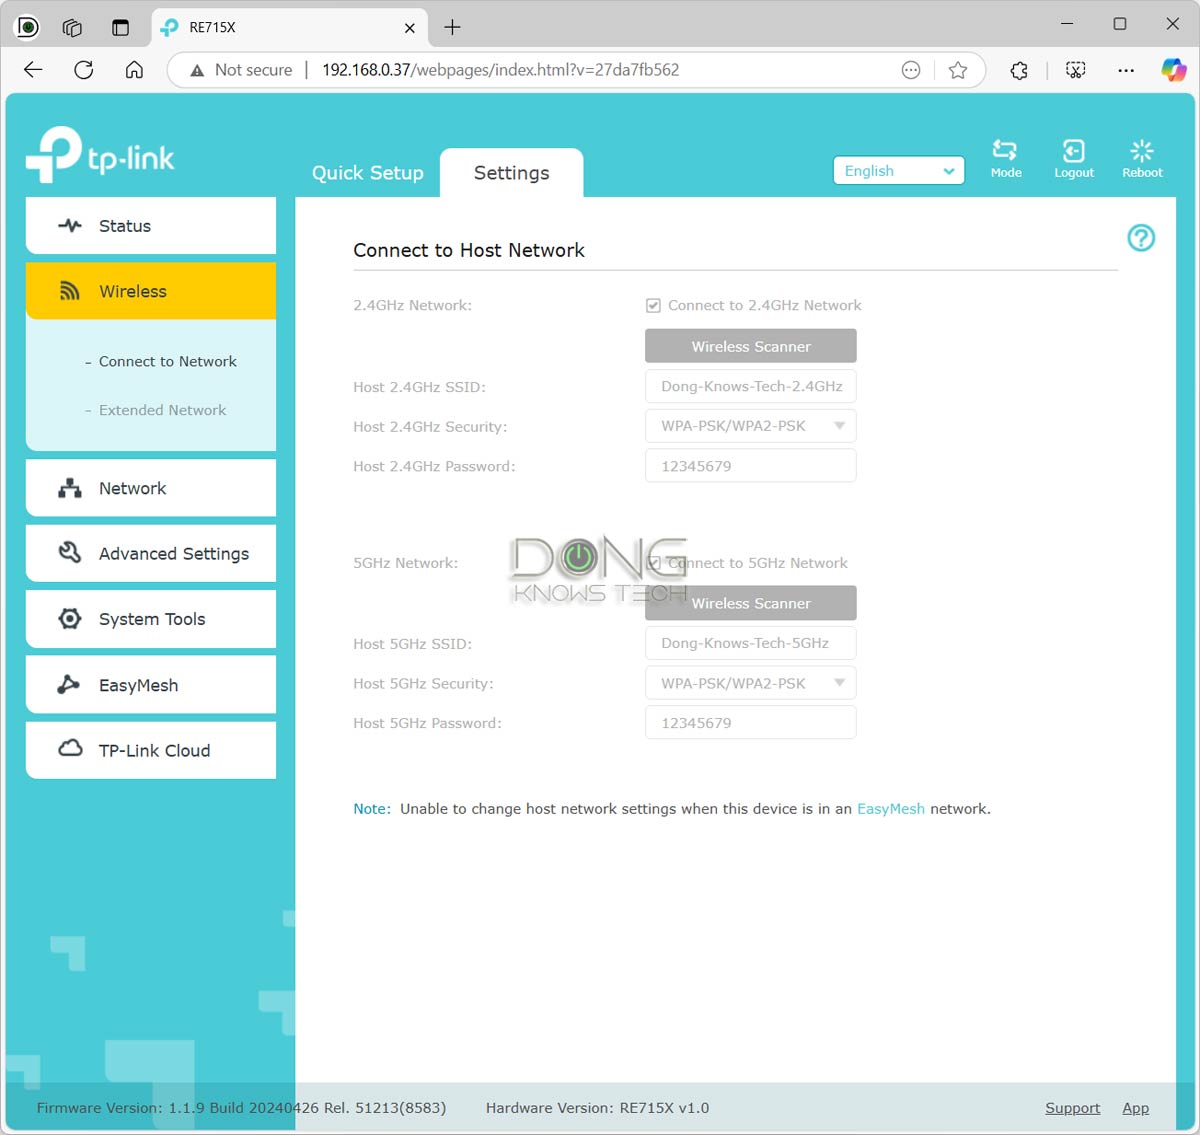Screen dimensions: 1200x1135
Task: Toggle Connect to 5GHz Network
Action: point(654,563)
